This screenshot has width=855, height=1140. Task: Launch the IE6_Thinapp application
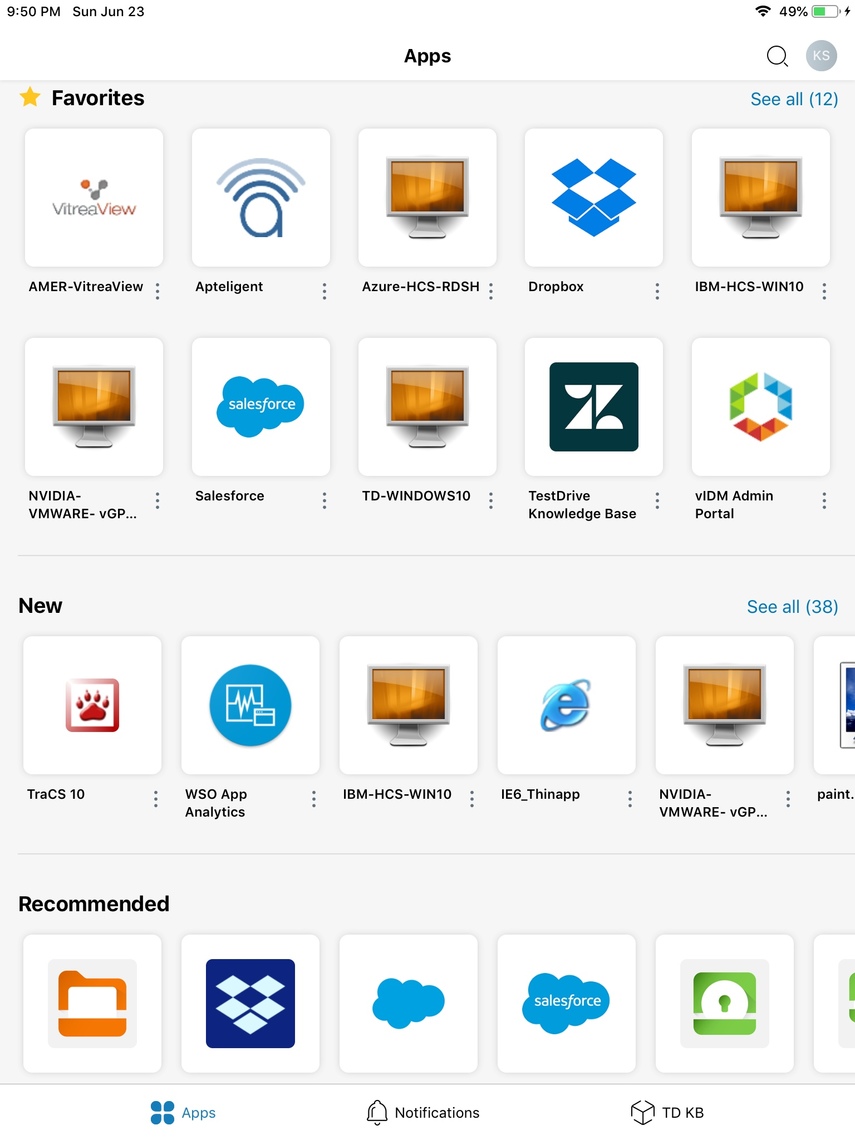coord(566,705)
